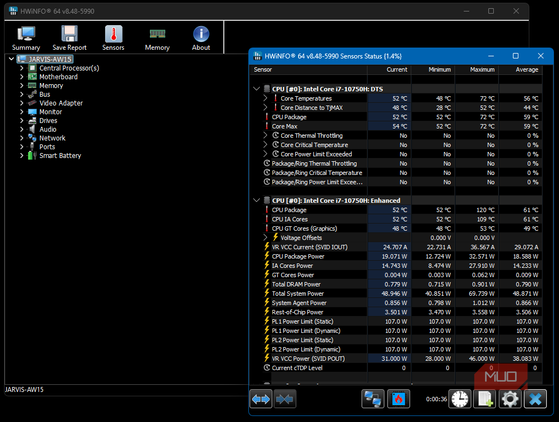Collapse the CPU DTS sensor group
Viewport: 559px width, 422px height.
pos(256,89)
